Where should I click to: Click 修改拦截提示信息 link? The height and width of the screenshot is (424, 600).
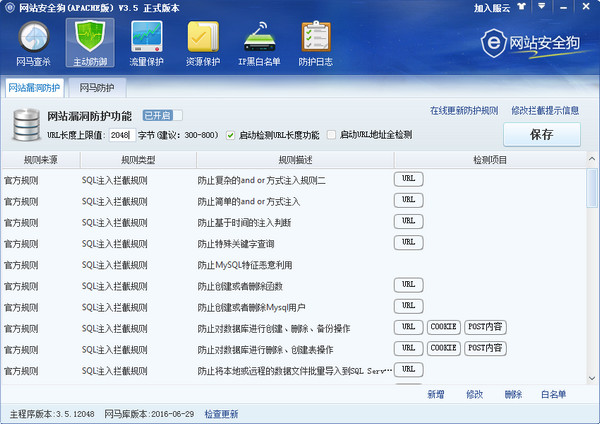coord(545,111)
